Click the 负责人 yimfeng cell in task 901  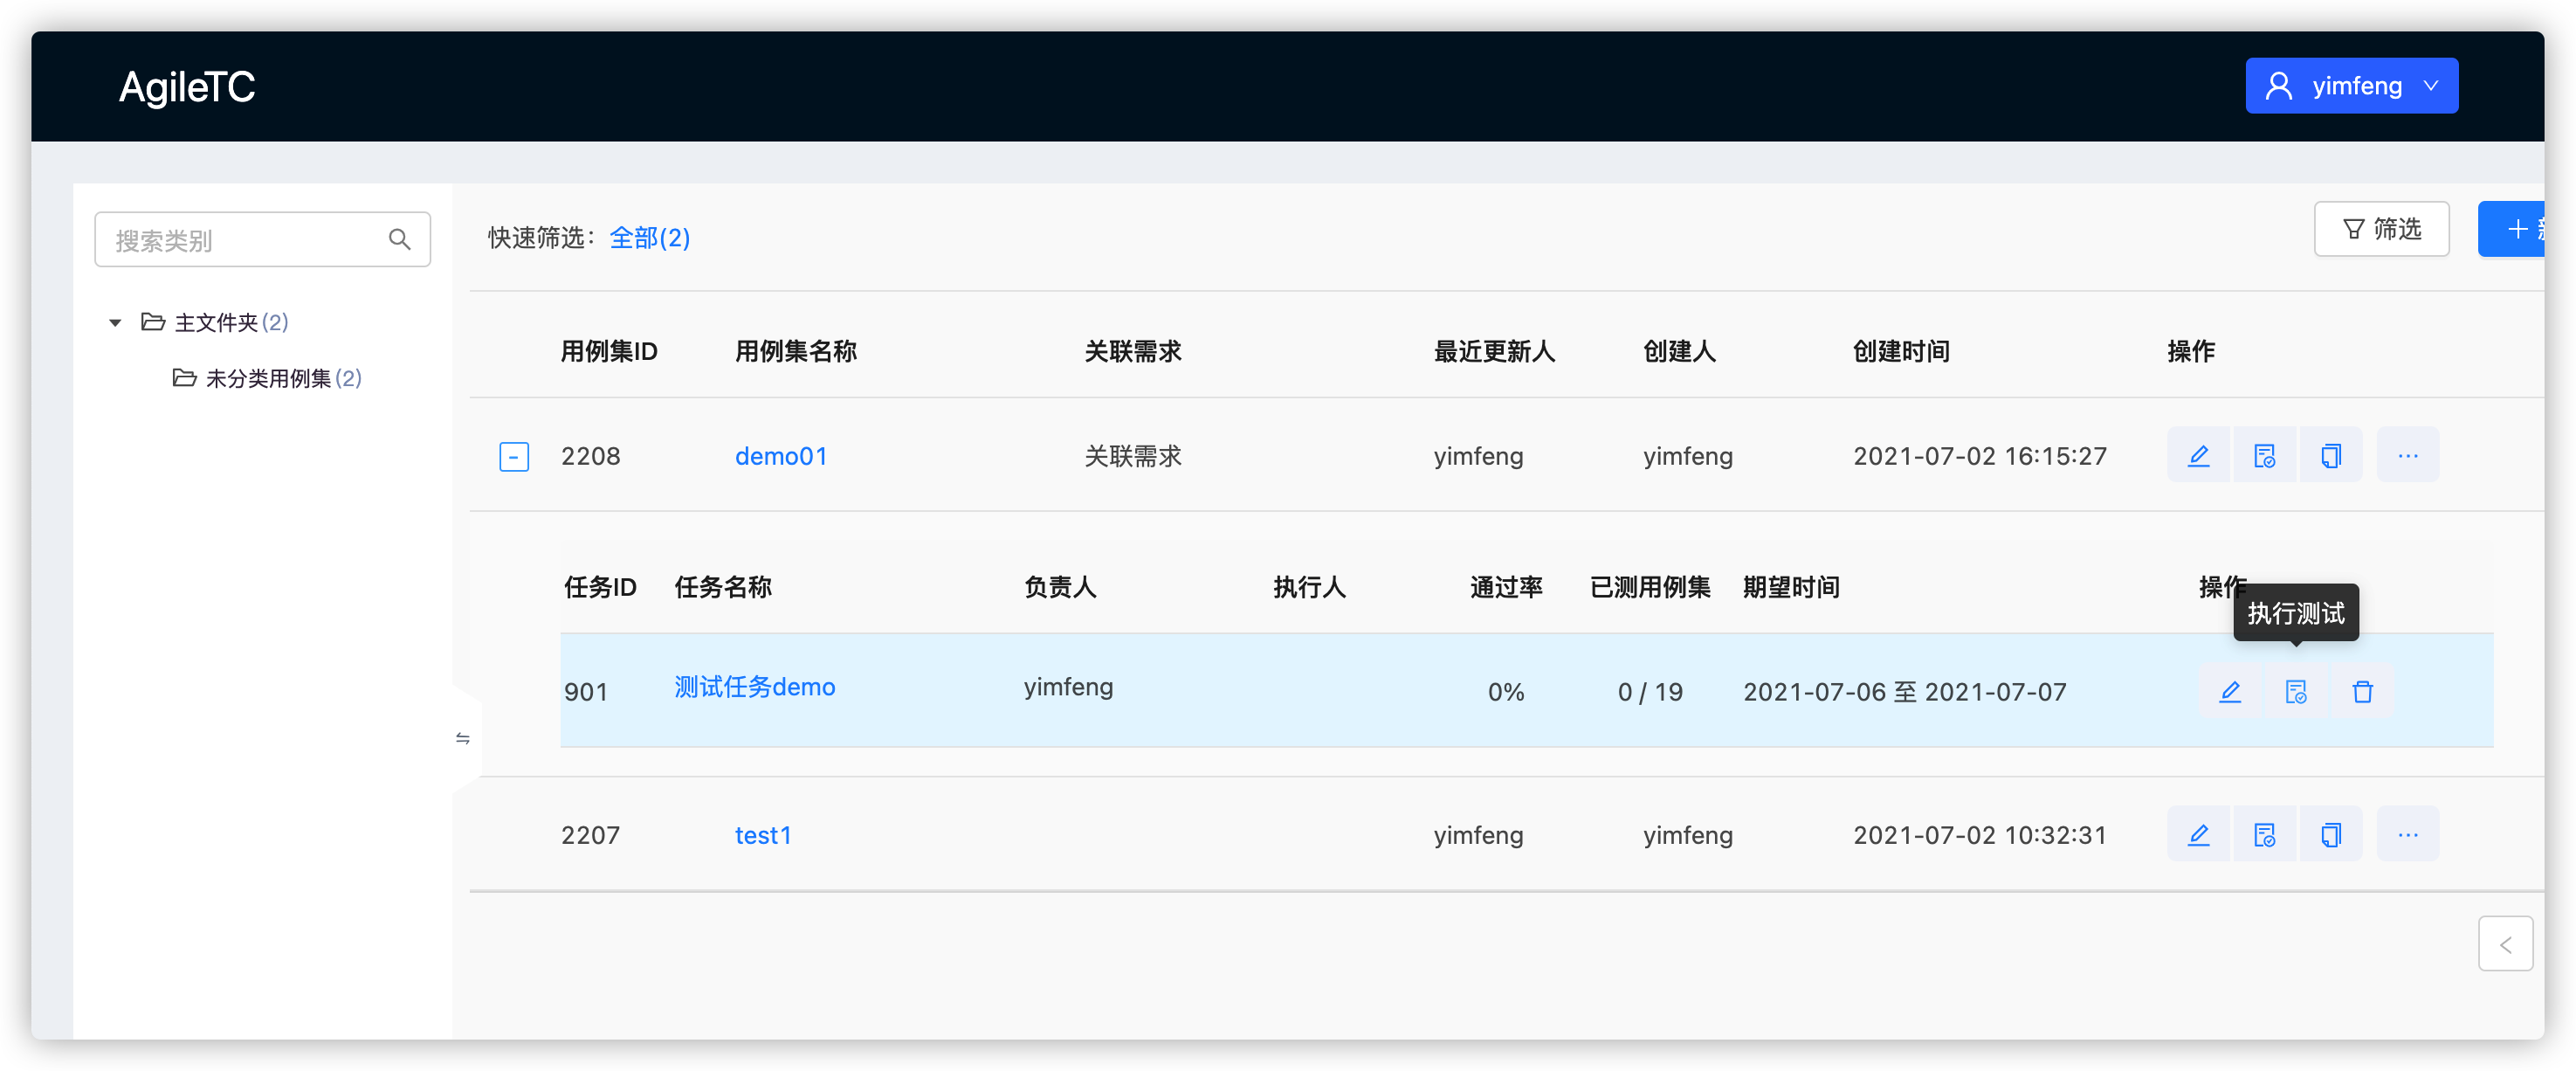click(1068, 687)
